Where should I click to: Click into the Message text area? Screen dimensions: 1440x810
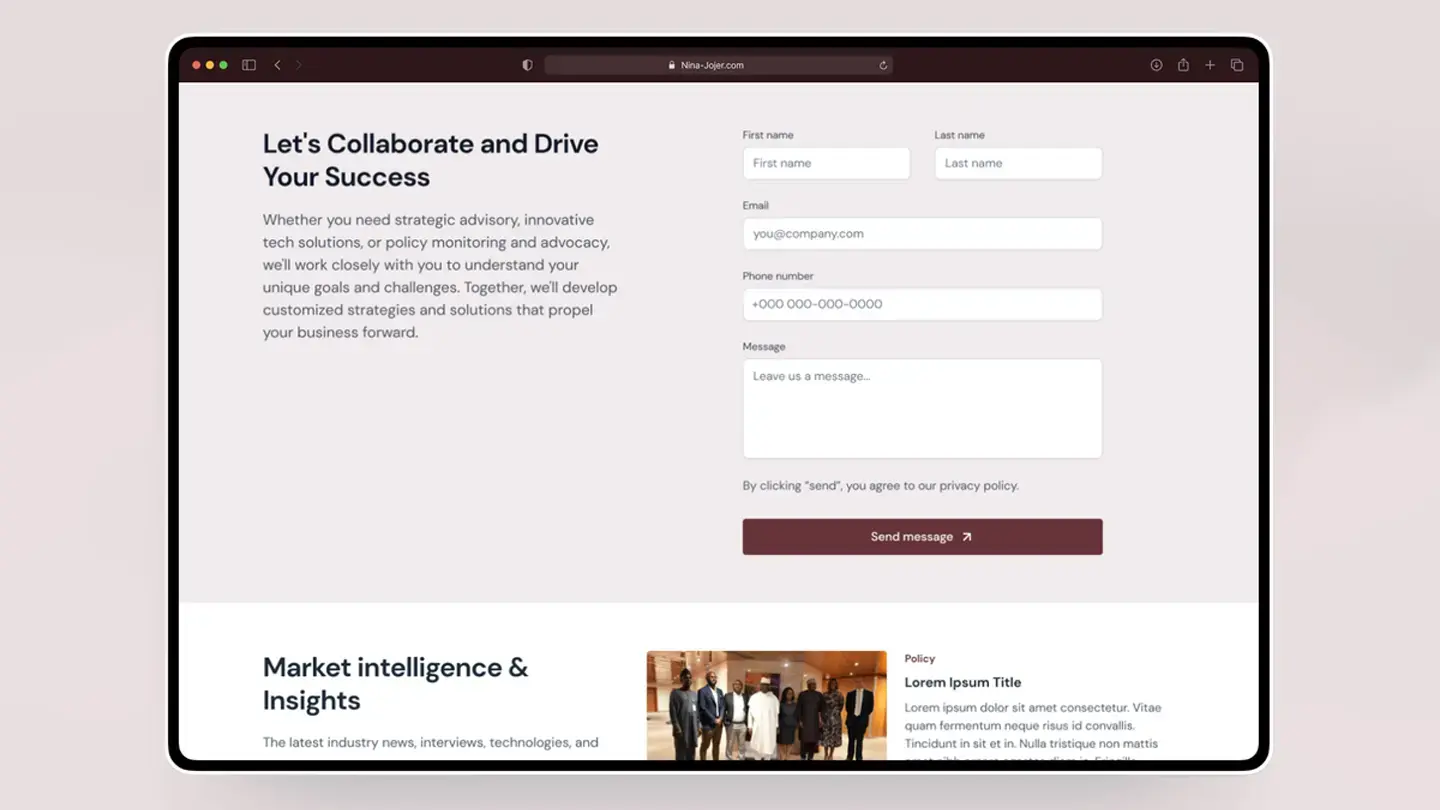click(x=922, y=408)
